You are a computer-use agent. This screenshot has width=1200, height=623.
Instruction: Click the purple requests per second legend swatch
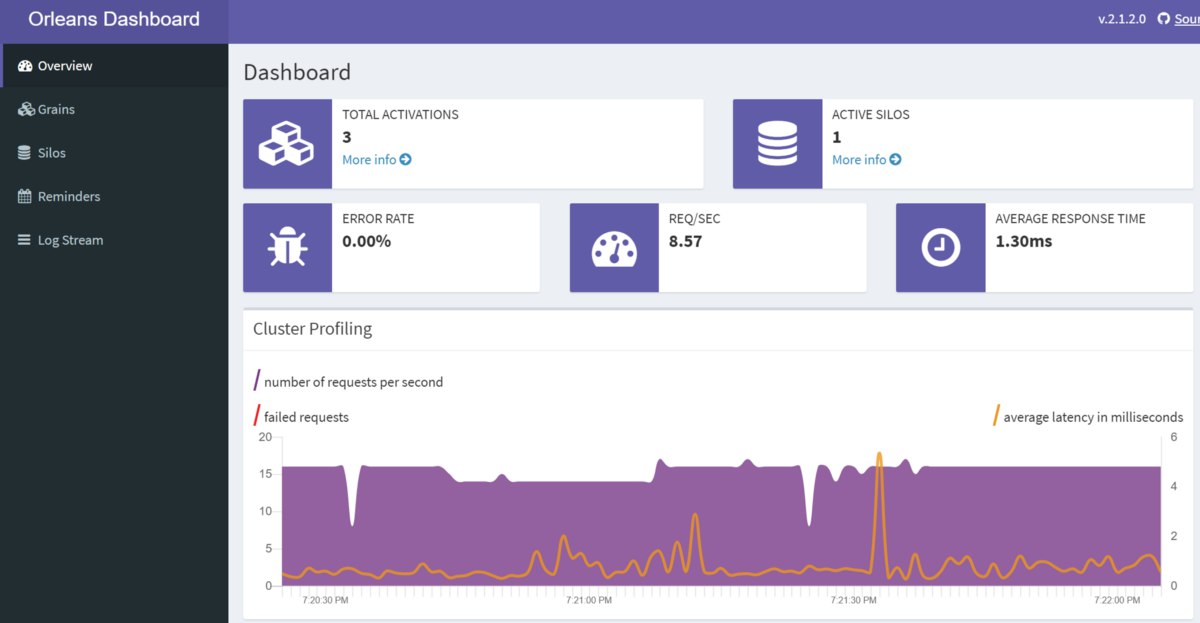[257, 380]
